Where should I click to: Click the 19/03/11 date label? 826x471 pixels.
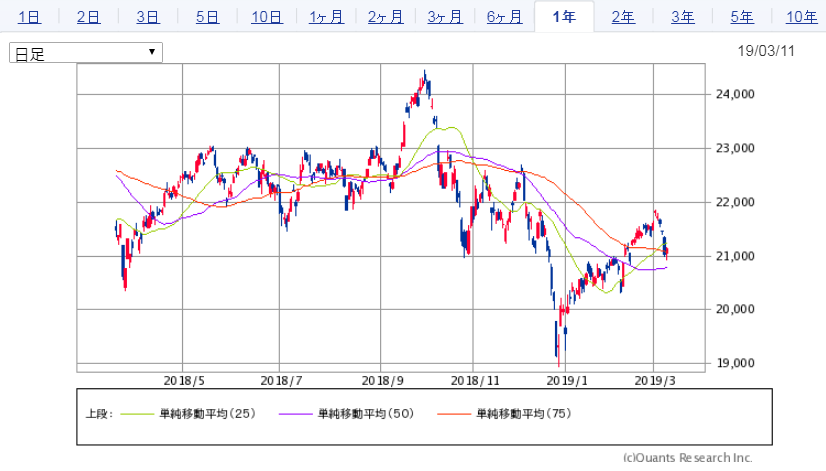coord(765,51)
